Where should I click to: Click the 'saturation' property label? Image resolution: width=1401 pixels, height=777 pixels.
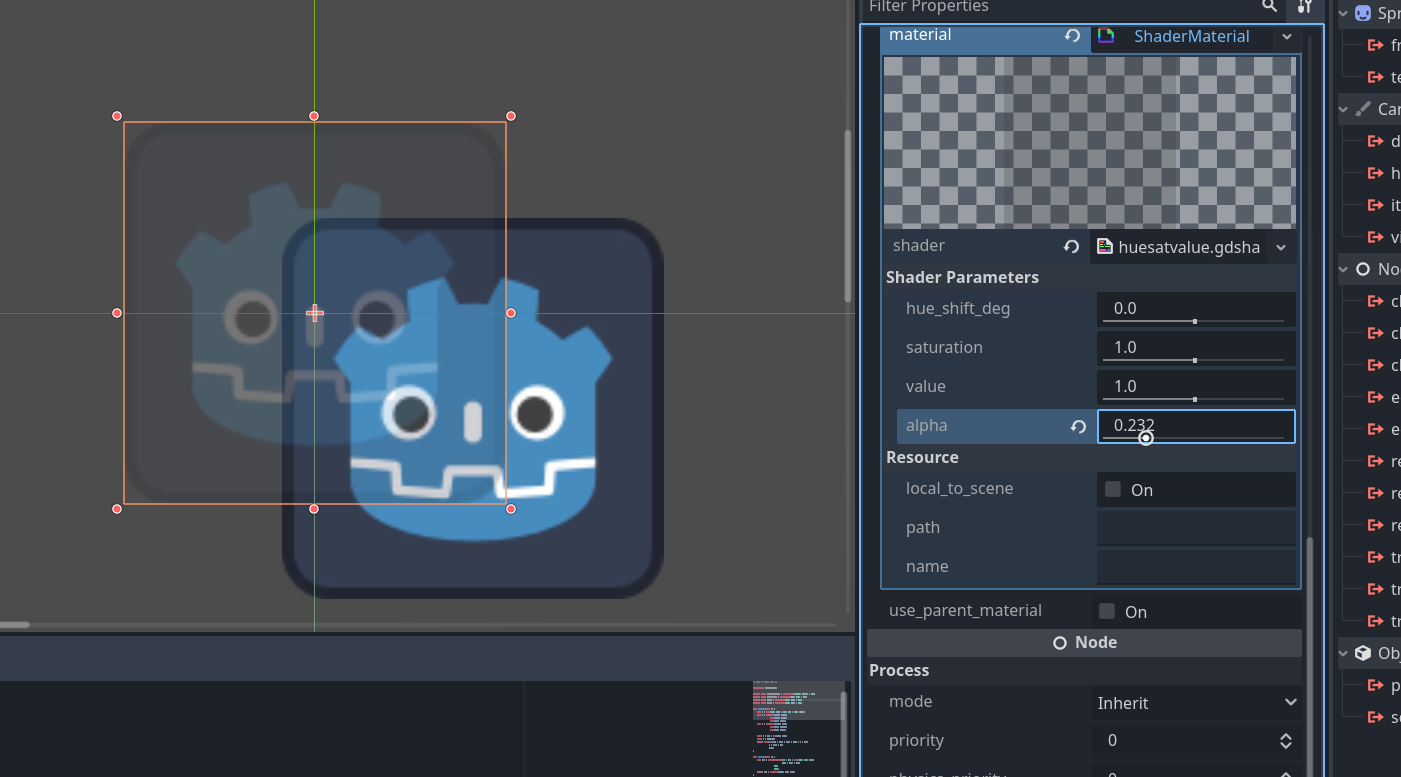pyautogui.click(x=944, y=348)
